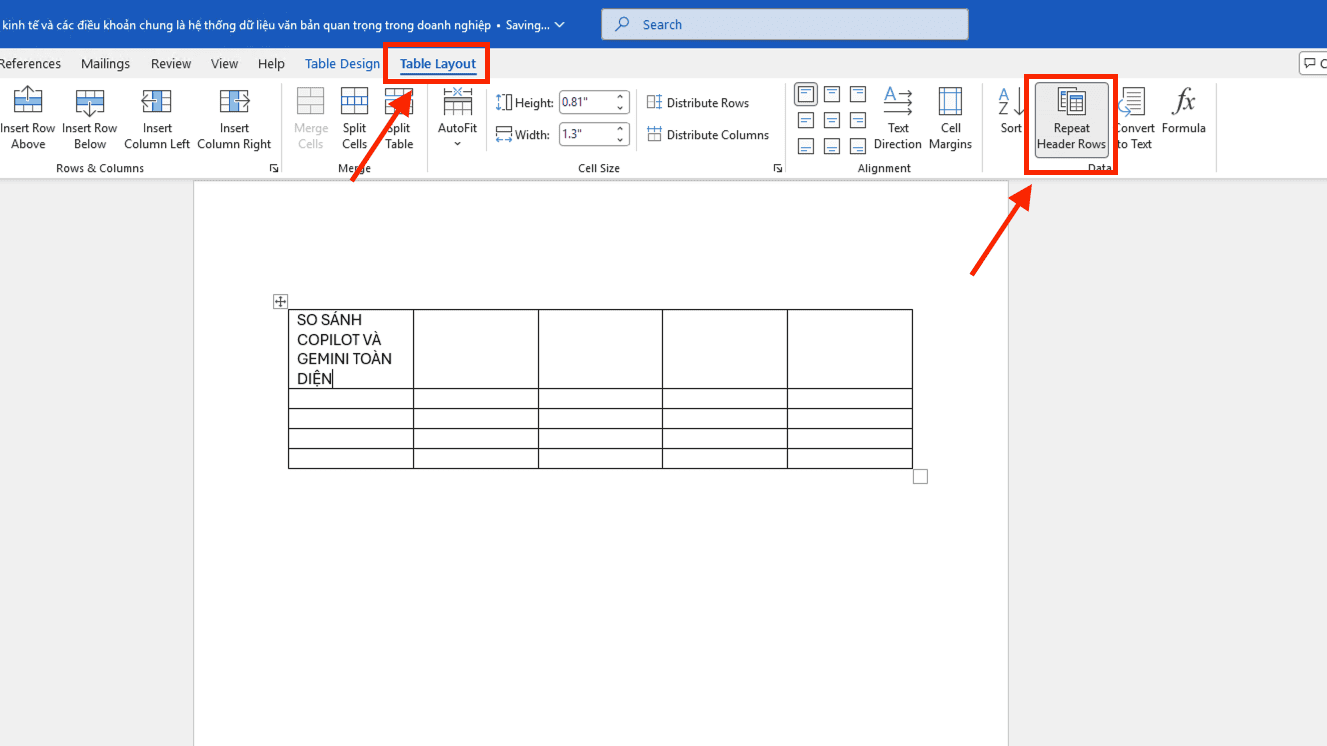
Task: Select Align Top Center alignment
Action: click(x=832, y=95)
